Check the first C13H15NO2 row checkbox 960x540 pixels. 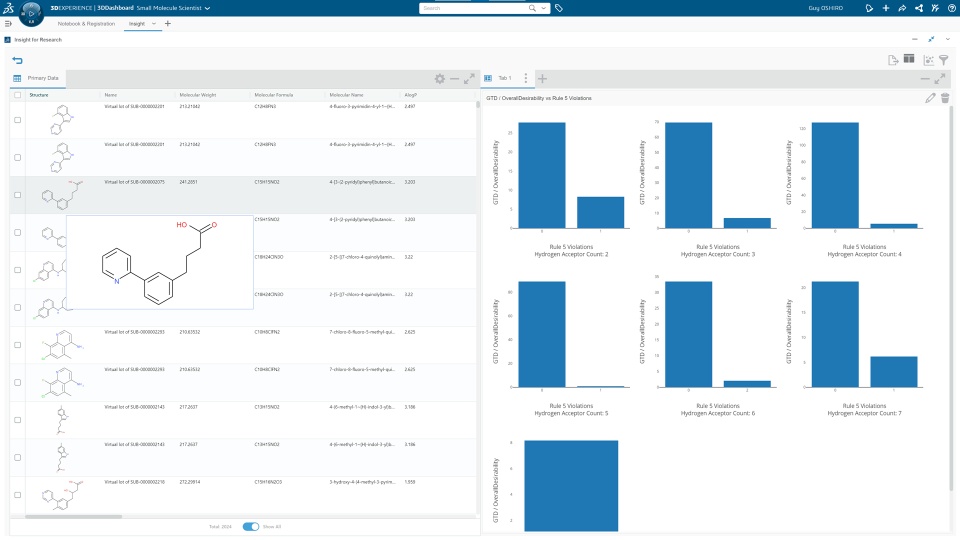pos(17,420)
